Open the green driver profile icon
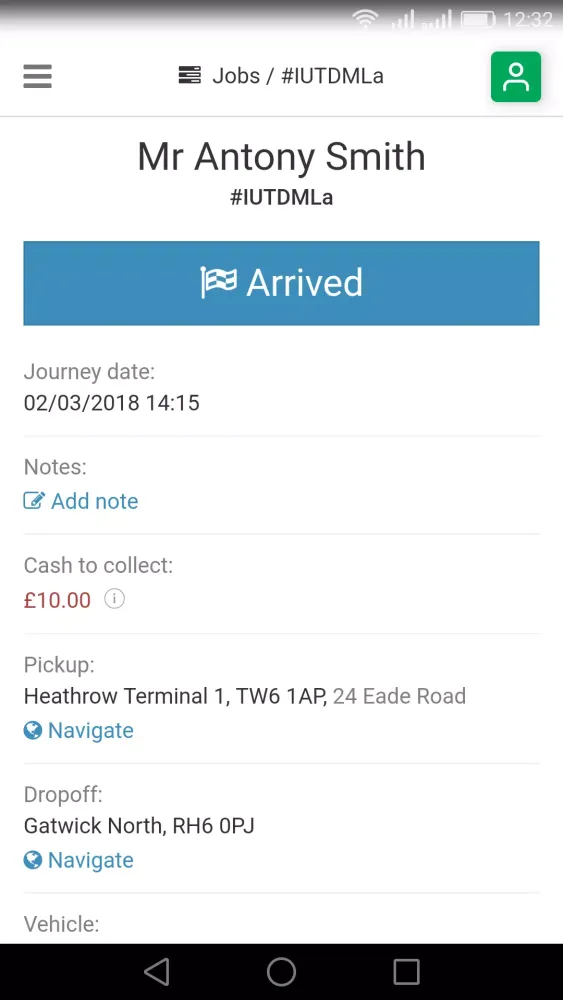 click(x=516, y=77)
